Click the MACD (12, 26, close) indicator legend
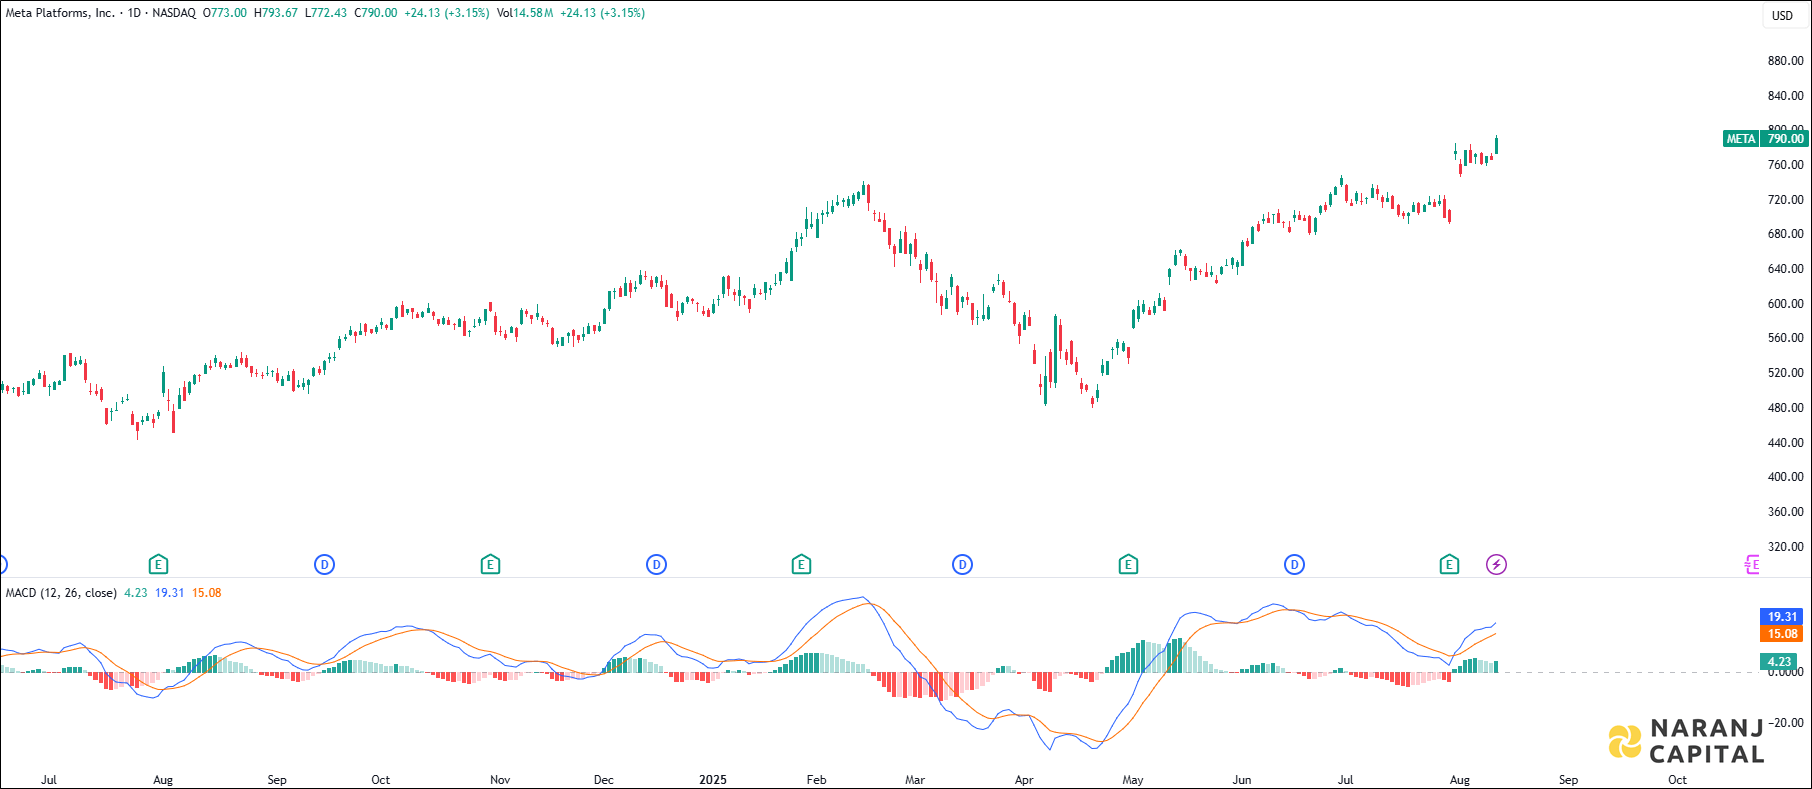This screenshot has height=789, width=1812. 61,593
